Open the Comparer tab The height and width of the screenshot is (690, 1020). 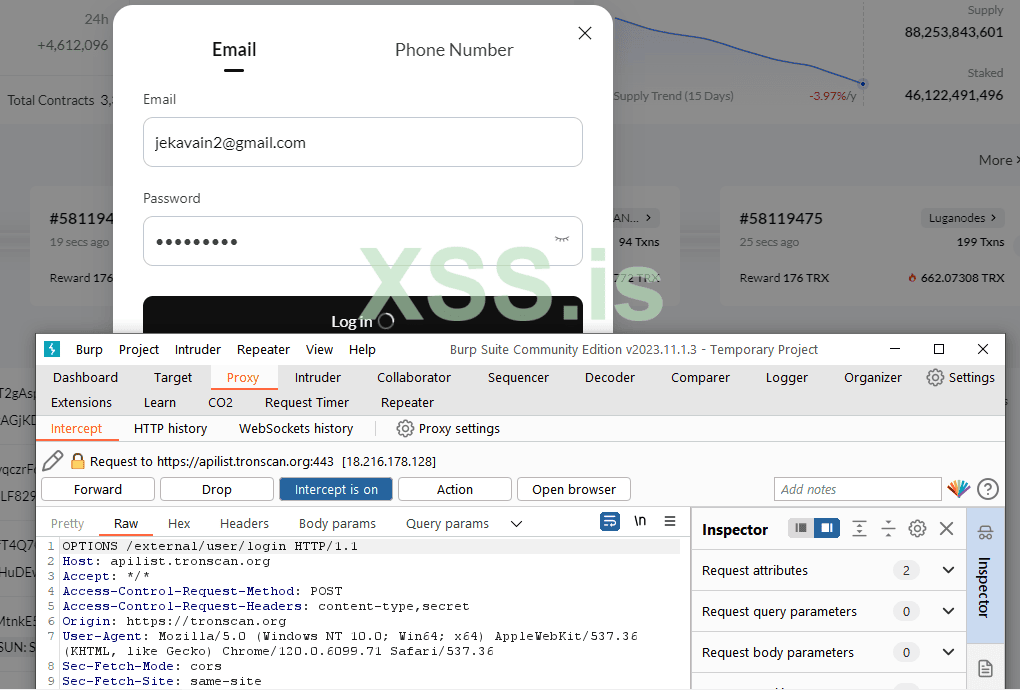[701, 377]
